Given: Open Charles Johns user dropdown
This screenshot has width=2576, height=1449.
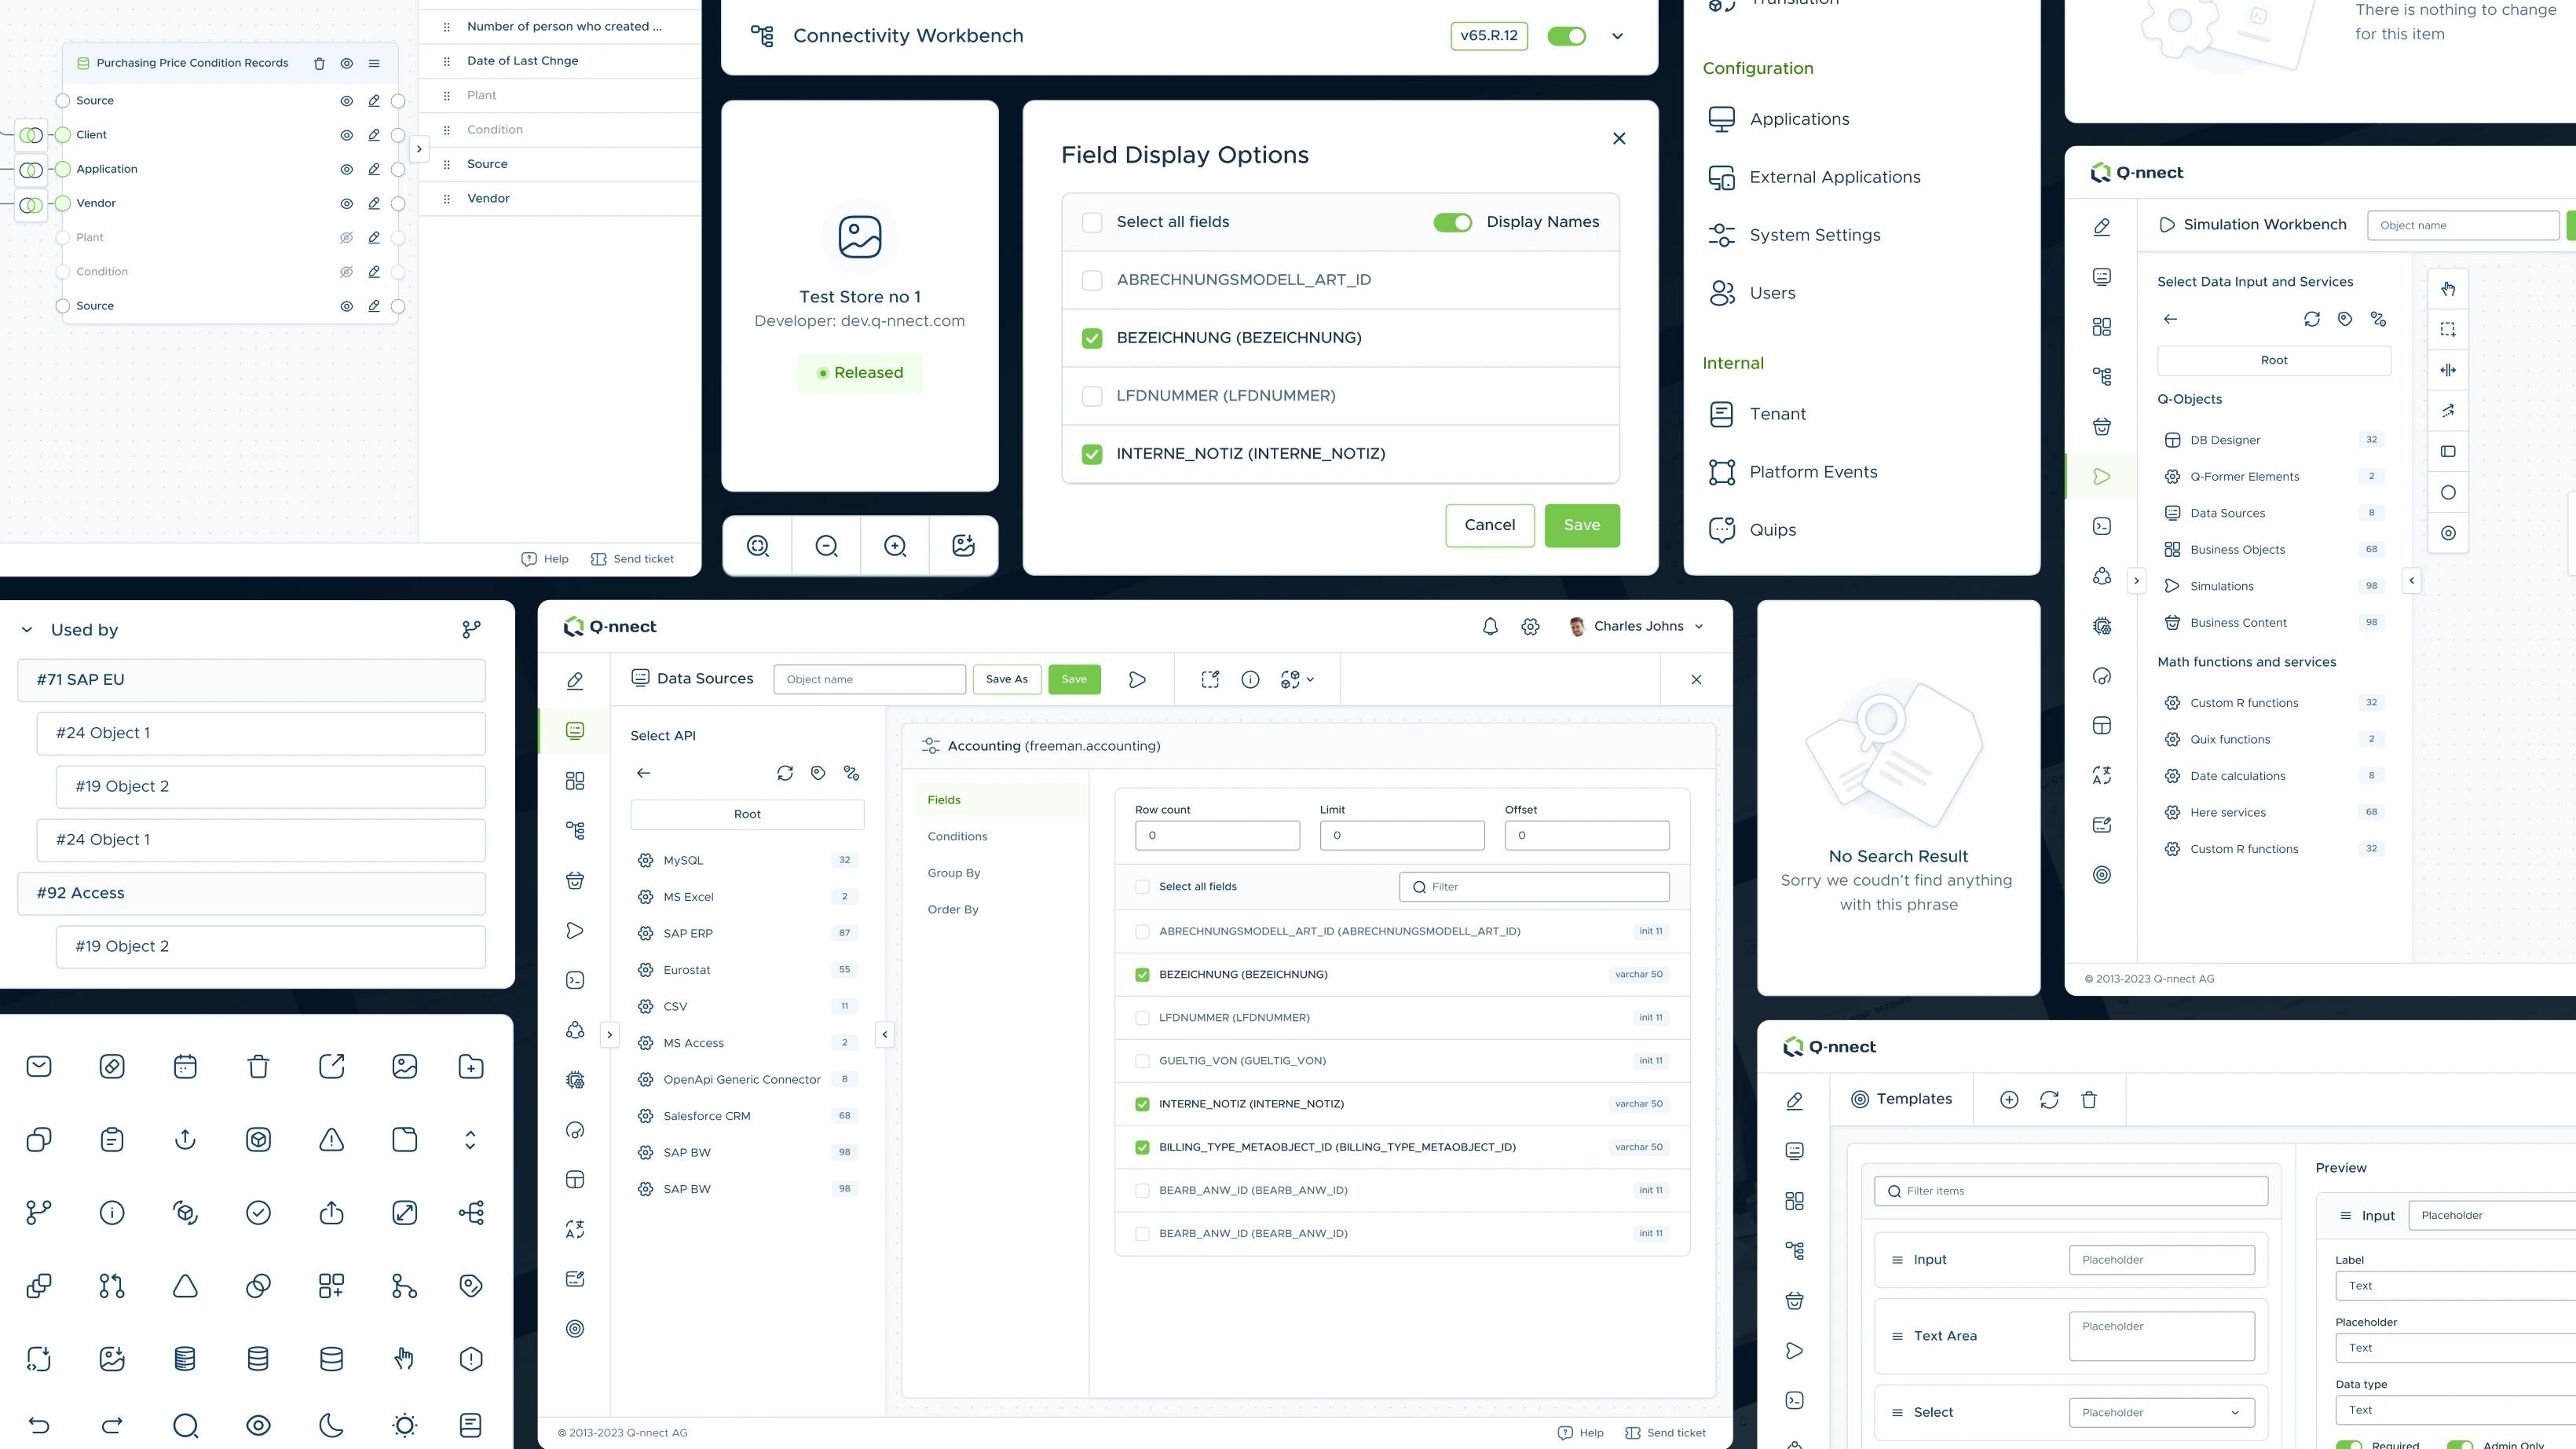Looking at the screenshot, I should pyautogui.click(x=1698, y=627).
